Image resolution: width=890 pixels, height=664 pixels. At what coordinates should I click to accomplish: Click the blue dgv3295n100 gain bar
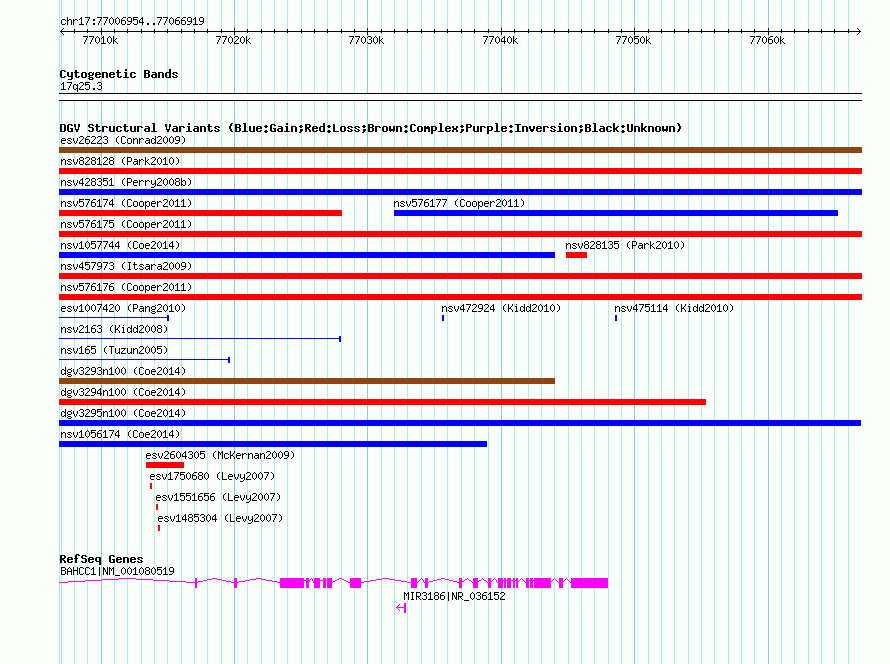point(460,423)
